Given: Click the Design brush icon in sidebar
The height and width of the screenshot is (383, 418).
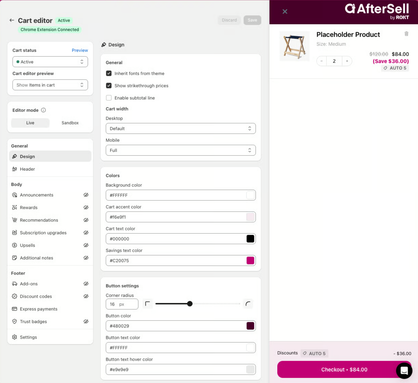Looking at the screenshot, I should pos(14,156).
